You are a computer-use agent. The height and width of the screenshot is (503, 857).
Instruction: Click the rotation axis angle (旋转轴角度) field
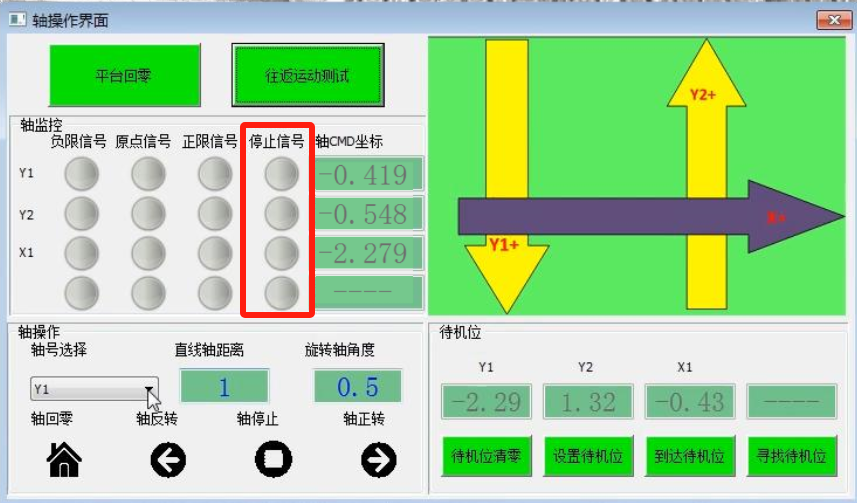[357, 387]
